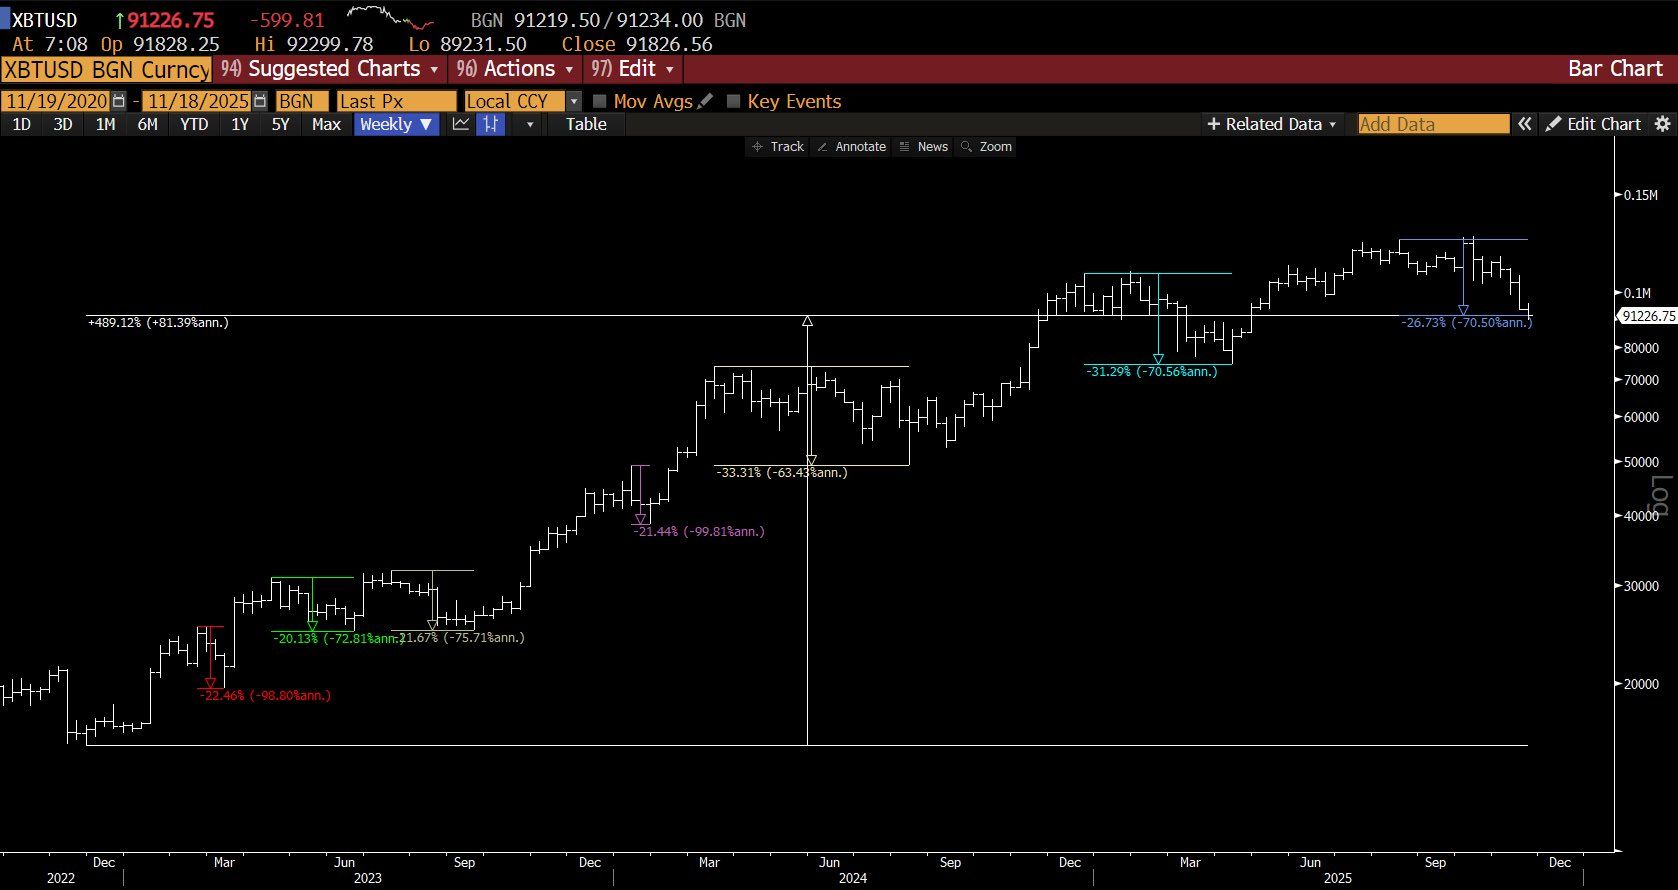Screen dimensions: 1678x890
Task: Click the Edit Chart button
Action: 1593,124
